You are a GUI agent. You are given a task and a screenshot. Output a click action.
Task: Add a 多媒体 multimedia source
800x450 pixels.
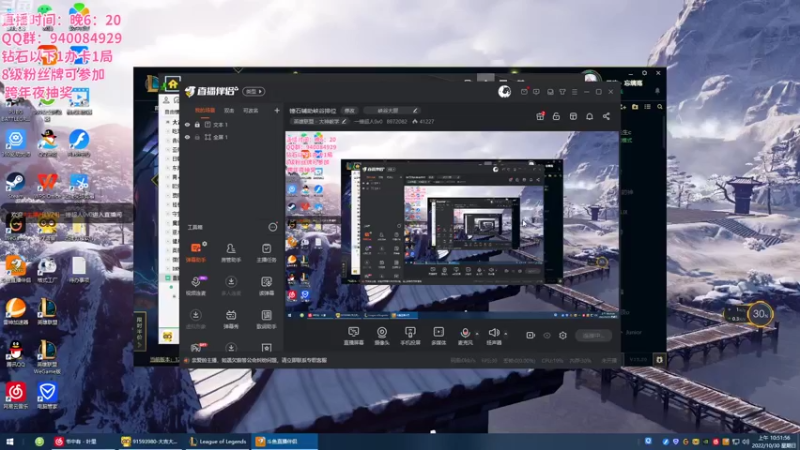(439, 336)
